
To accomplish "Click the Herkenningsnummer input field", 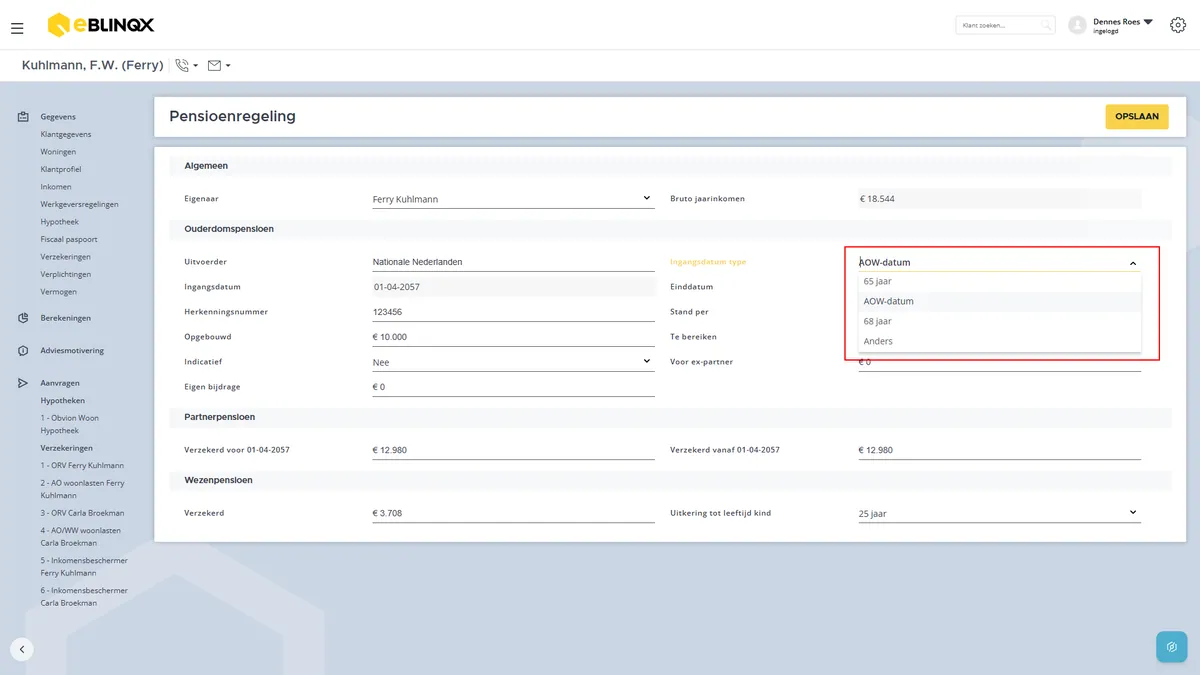I will pos(513,312).
